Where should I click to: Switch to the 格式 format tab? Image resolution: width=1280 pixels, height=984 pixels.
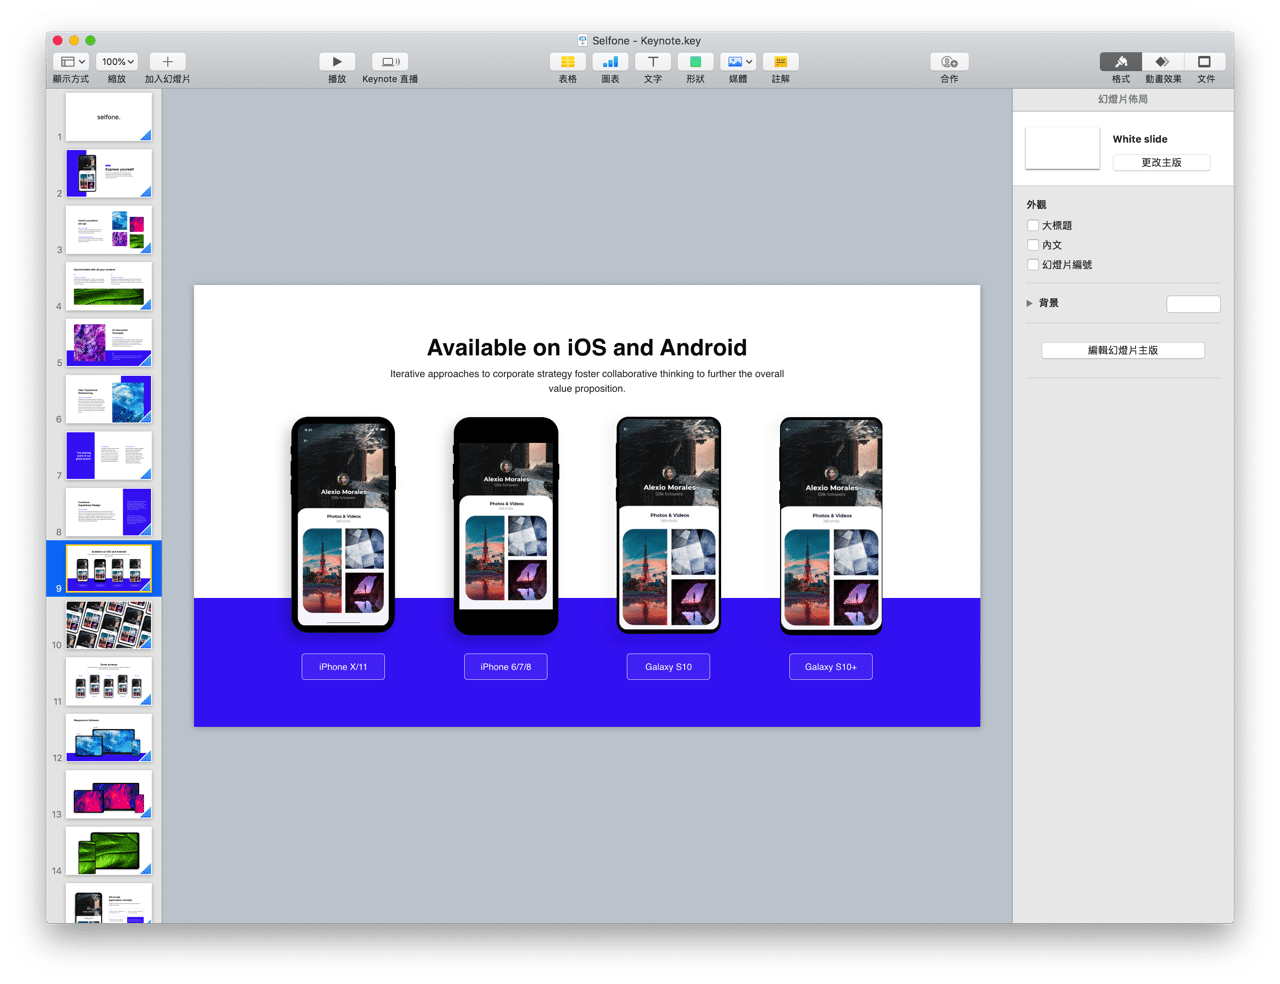pos(1120,62)
